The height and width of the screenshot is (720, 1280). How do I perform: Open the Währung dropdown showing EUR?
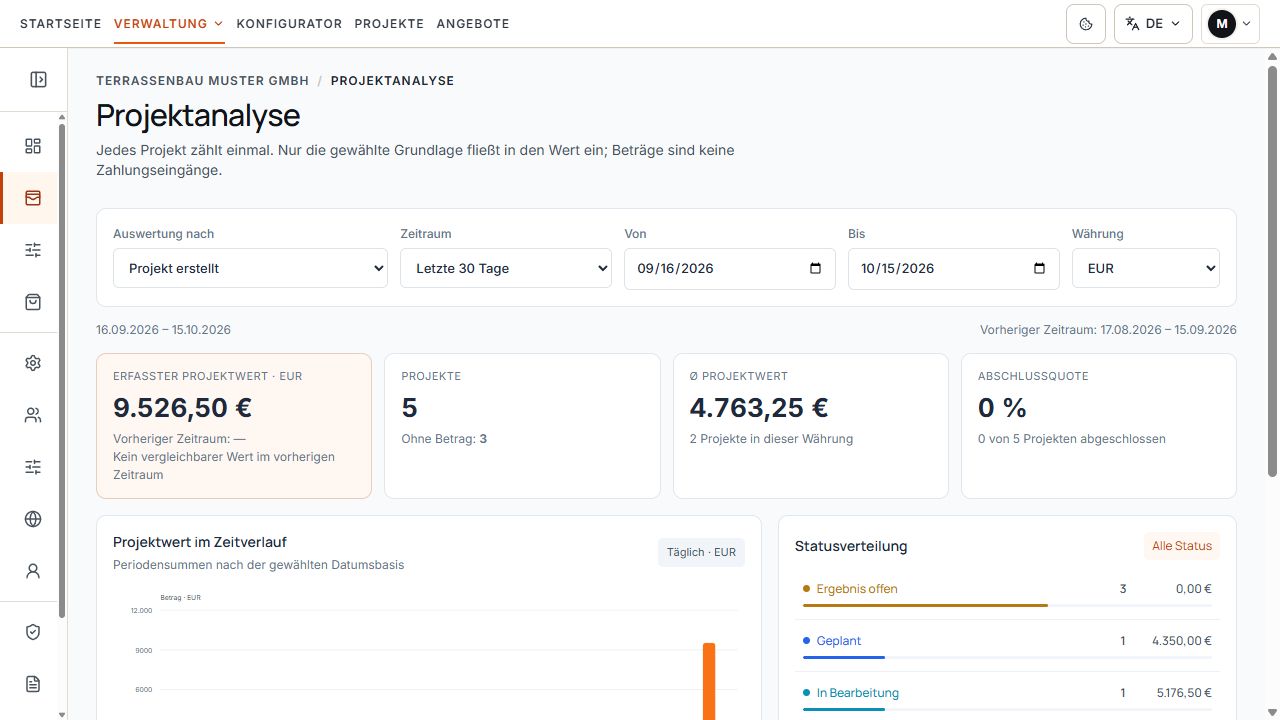click(1146, 268)
